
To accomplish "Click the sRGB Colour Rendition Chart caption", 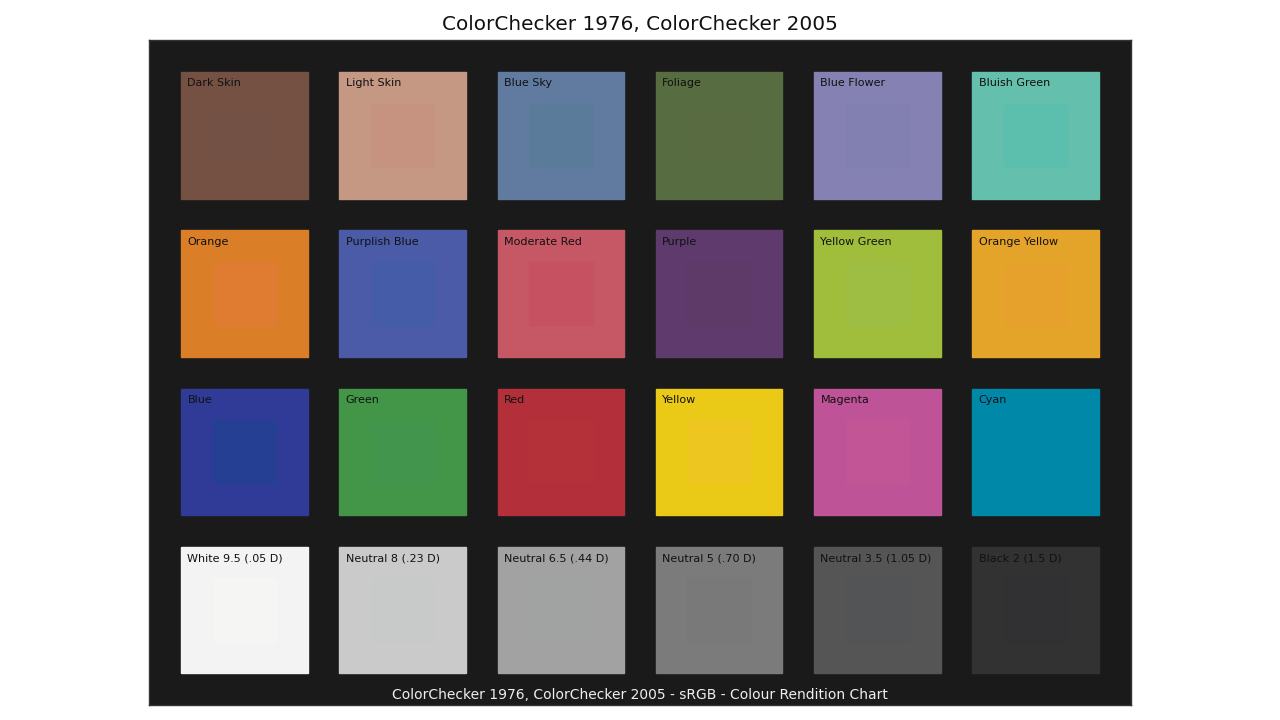I will click(640, 695).
